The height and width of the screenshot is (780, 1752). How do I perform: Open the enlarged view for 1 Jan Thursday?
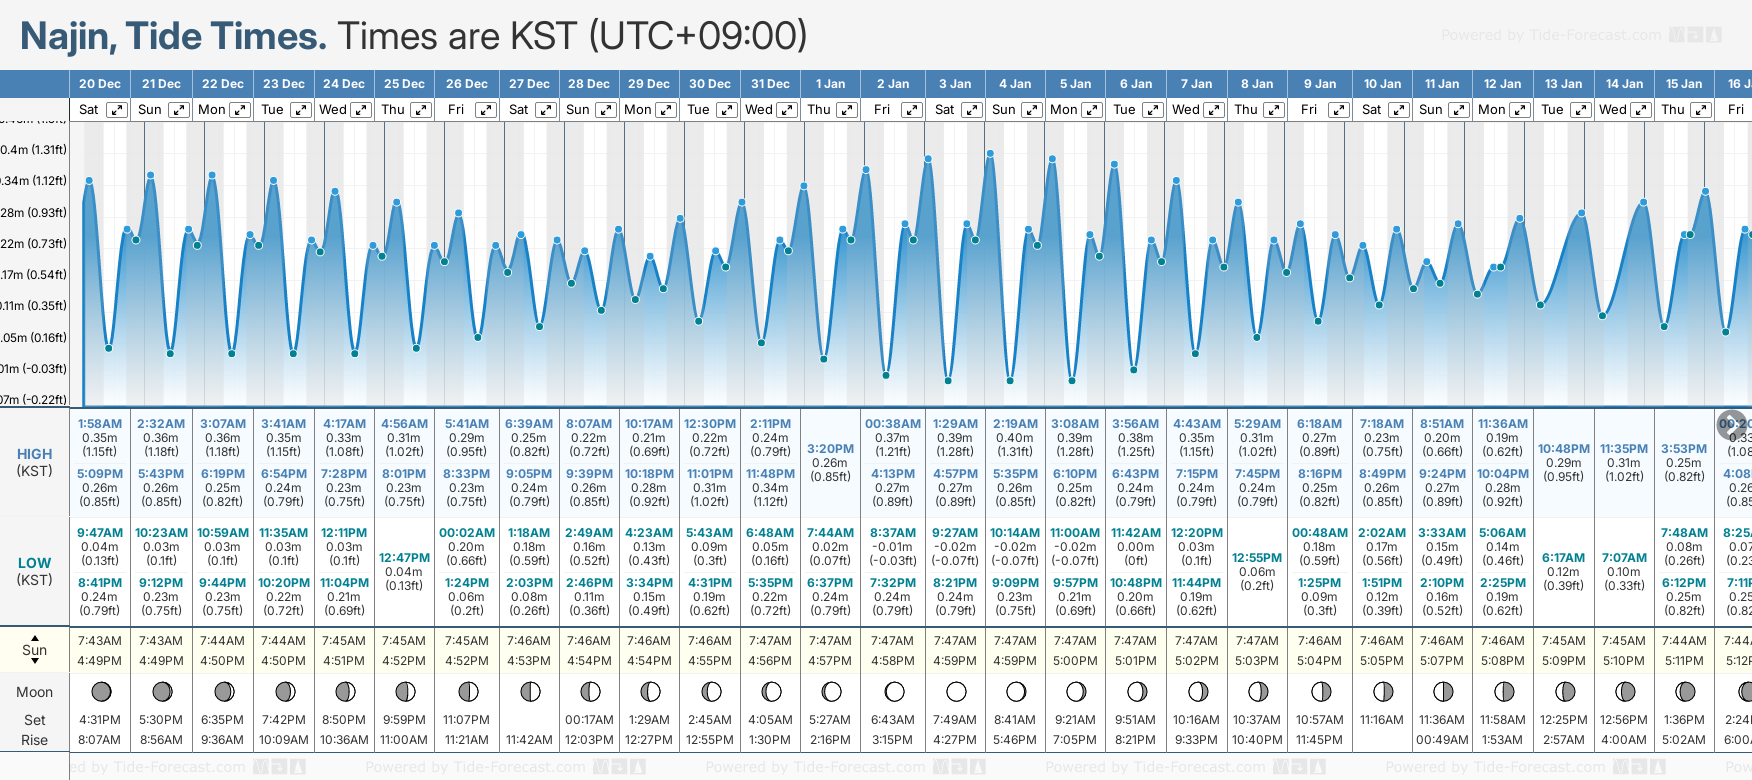[x=847, y=110]
